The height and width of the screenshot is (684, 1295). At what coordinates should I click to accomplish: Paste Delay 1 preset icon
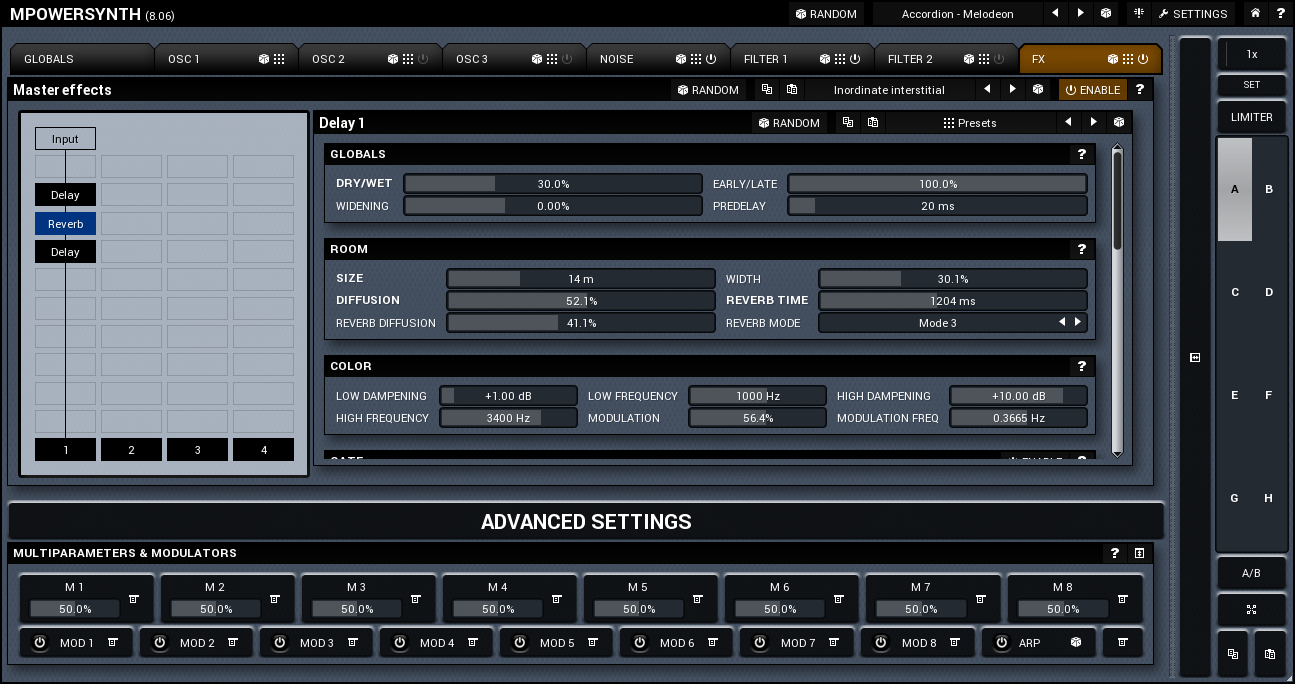[x=873, y=123]
